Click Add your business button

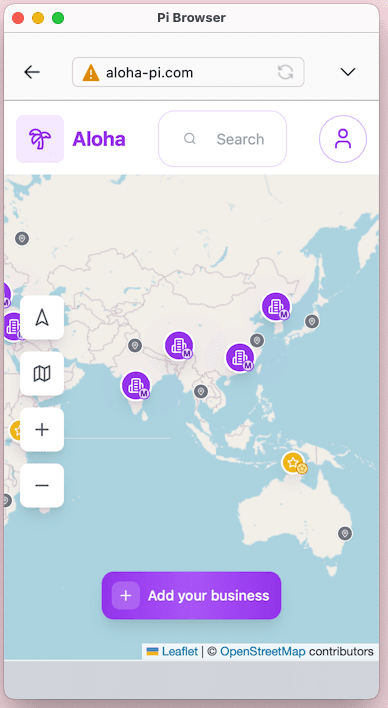pos(192,596)
